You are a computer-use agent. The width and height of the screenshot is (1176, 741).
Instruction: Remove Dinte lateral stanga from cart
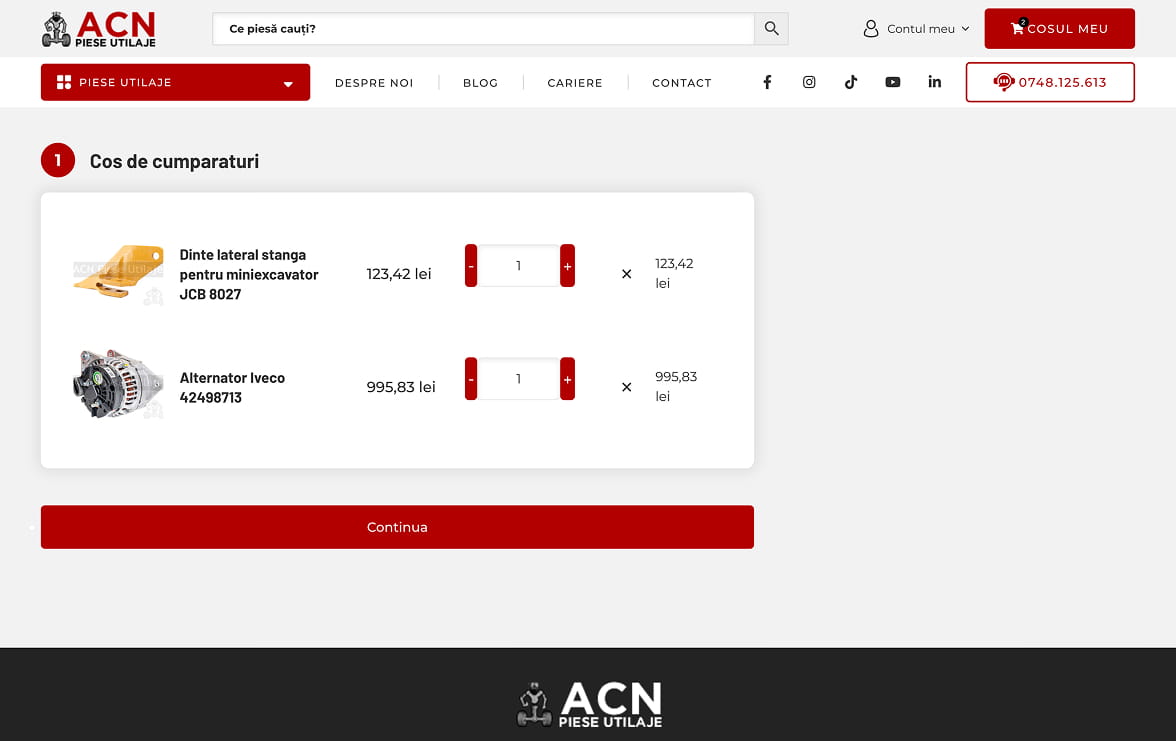coord(627,274)
